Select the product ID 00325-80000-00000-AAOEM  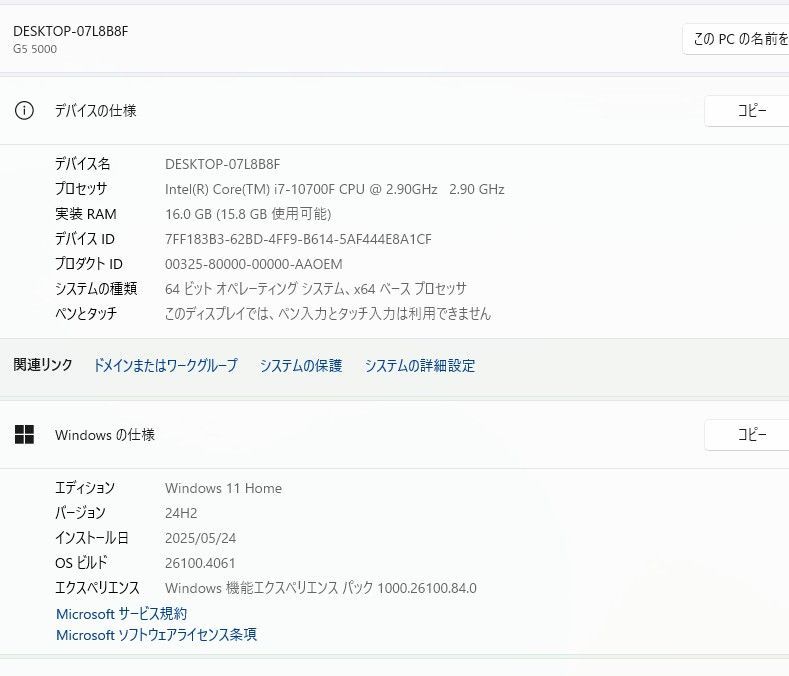tap(254, 264)
